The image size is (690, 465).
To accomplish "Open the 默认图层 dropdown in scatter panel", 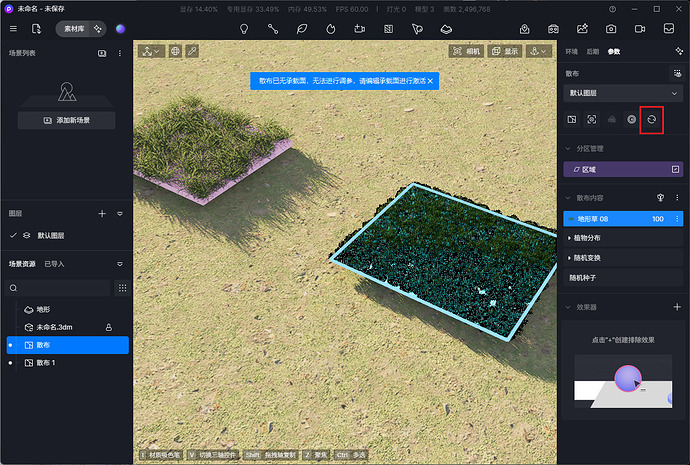I will (623, 93).
